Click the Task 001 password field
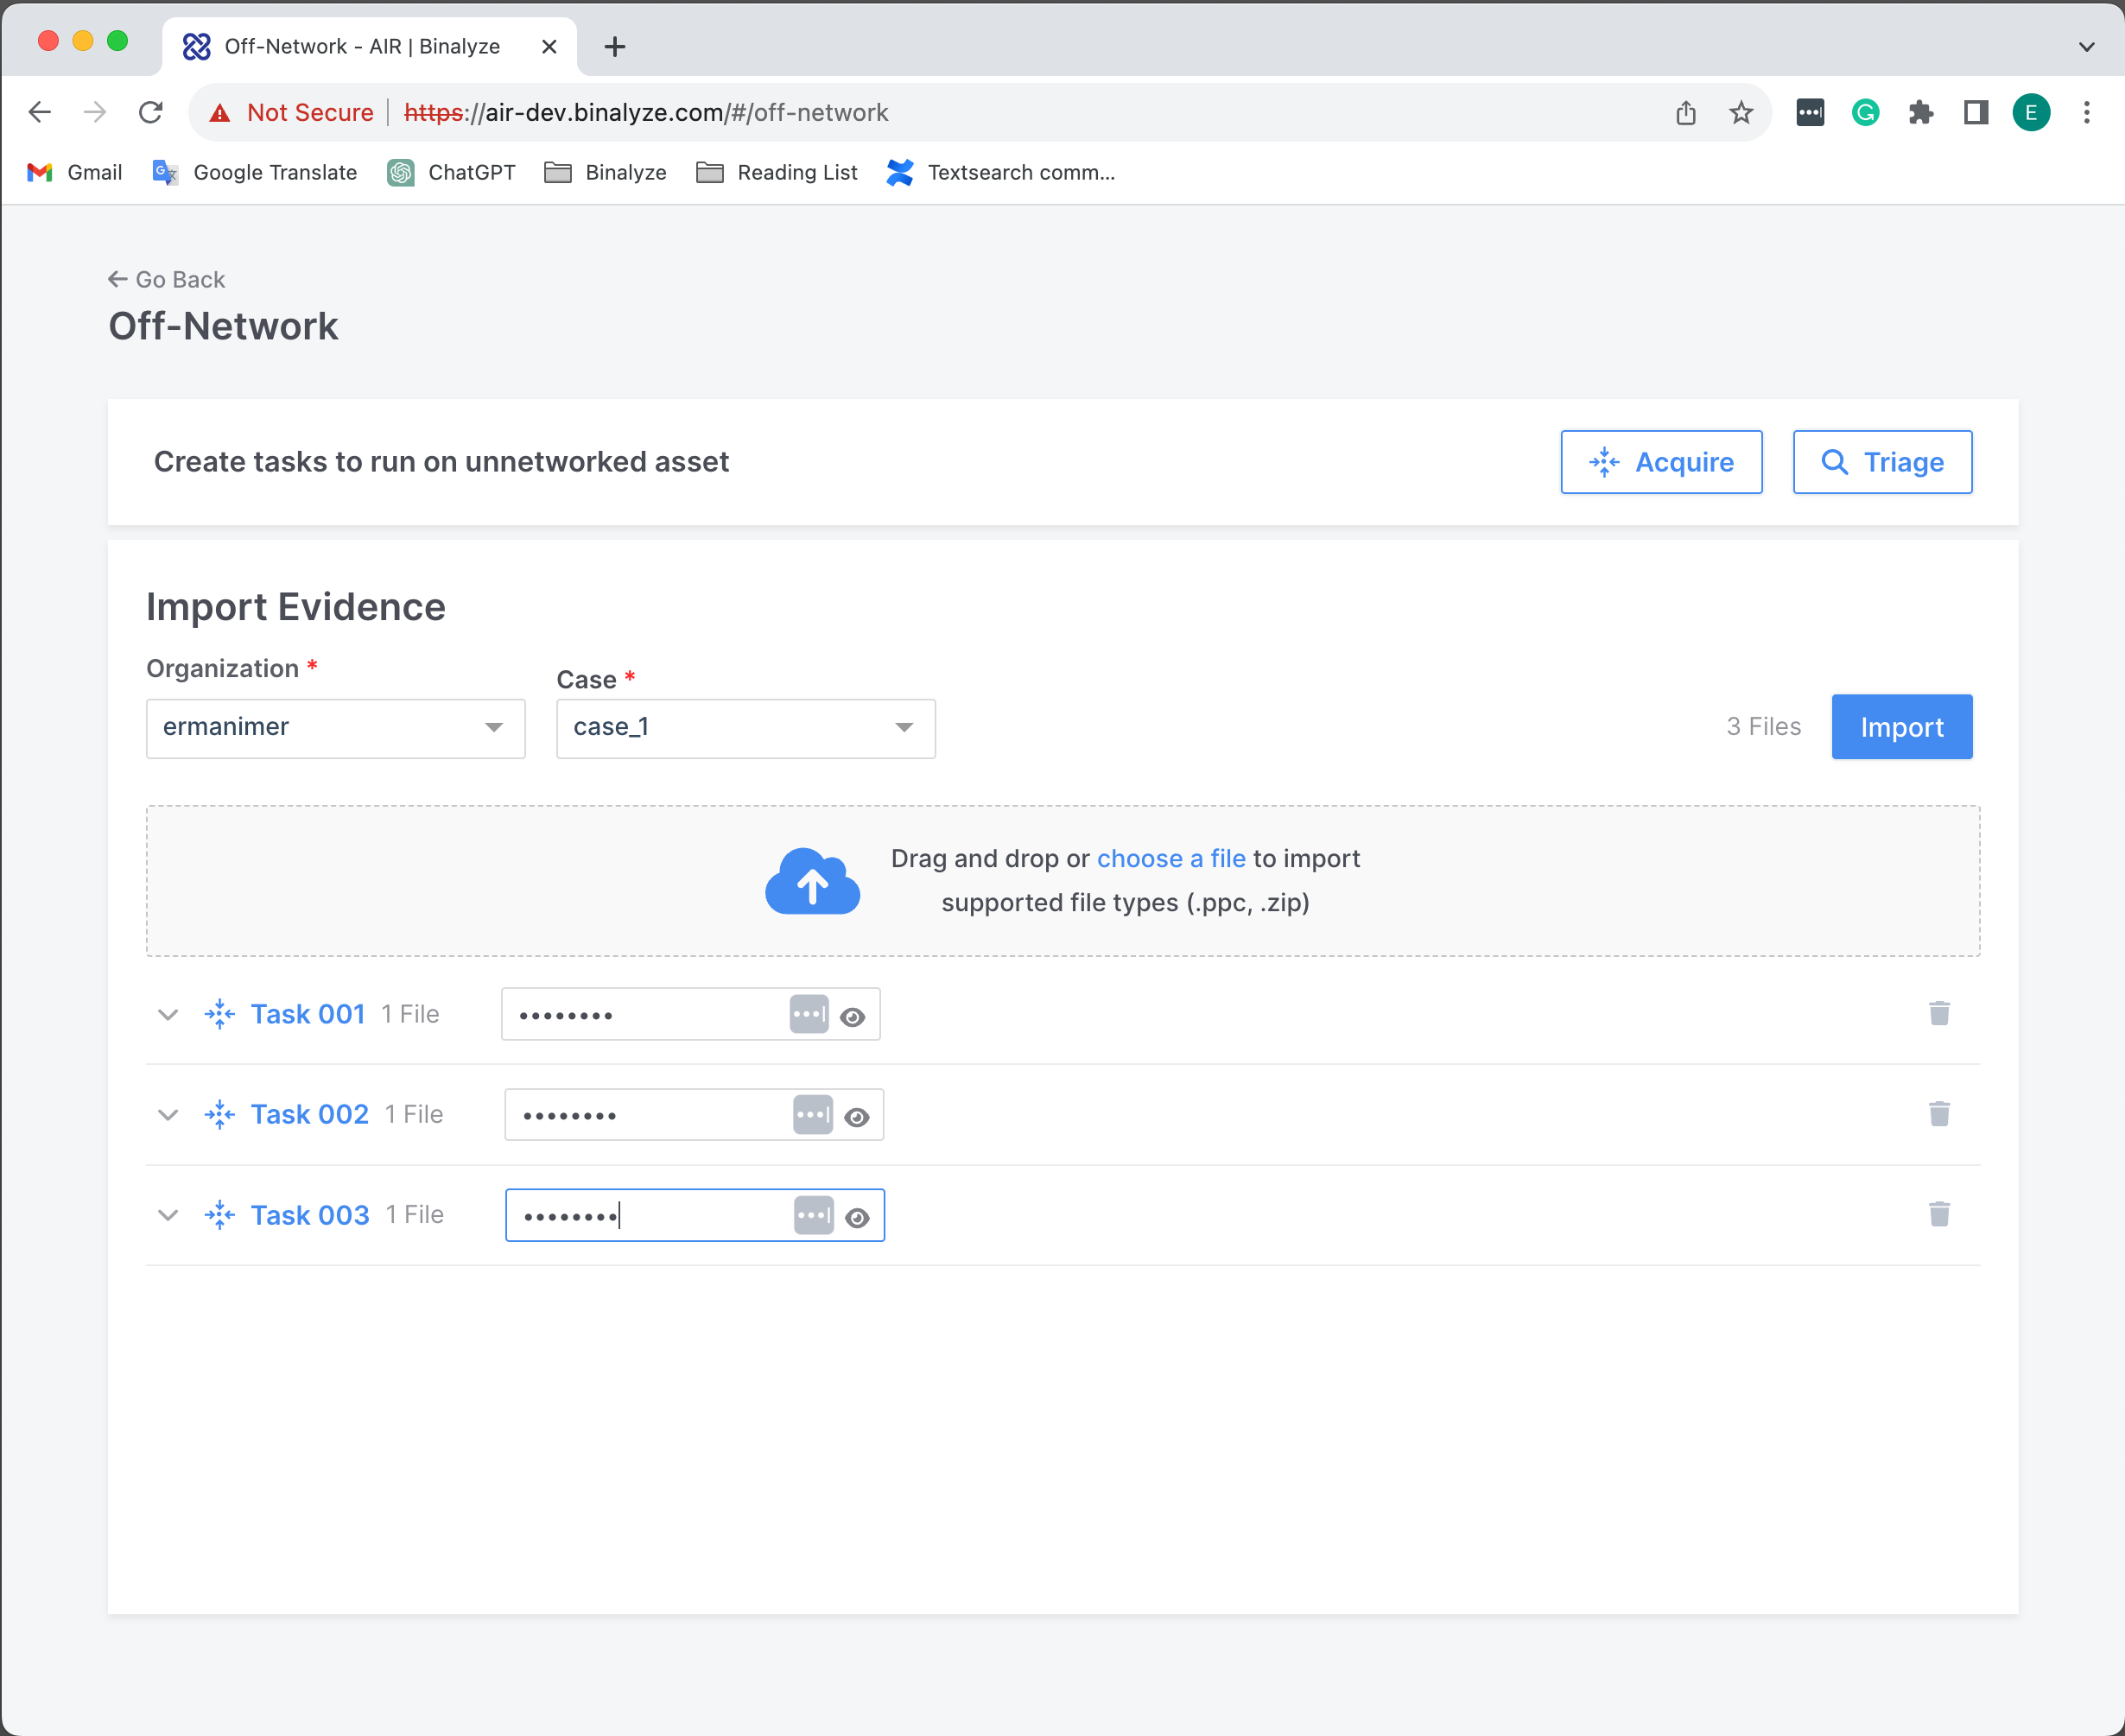The width and height of the screenshot is (2125, 1736). click(690, 1014)
